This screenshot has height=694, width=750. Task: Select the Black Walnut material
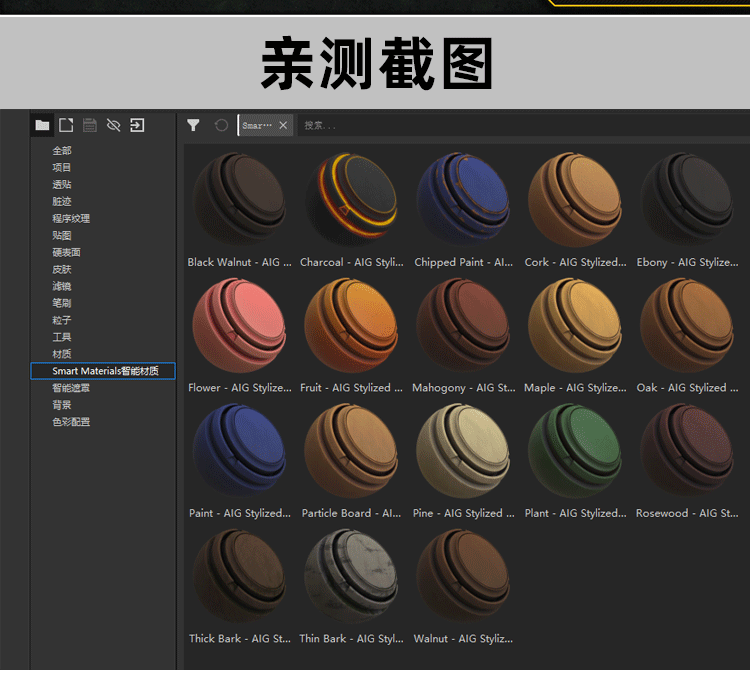pyautogui.click(x=239, y=200)
